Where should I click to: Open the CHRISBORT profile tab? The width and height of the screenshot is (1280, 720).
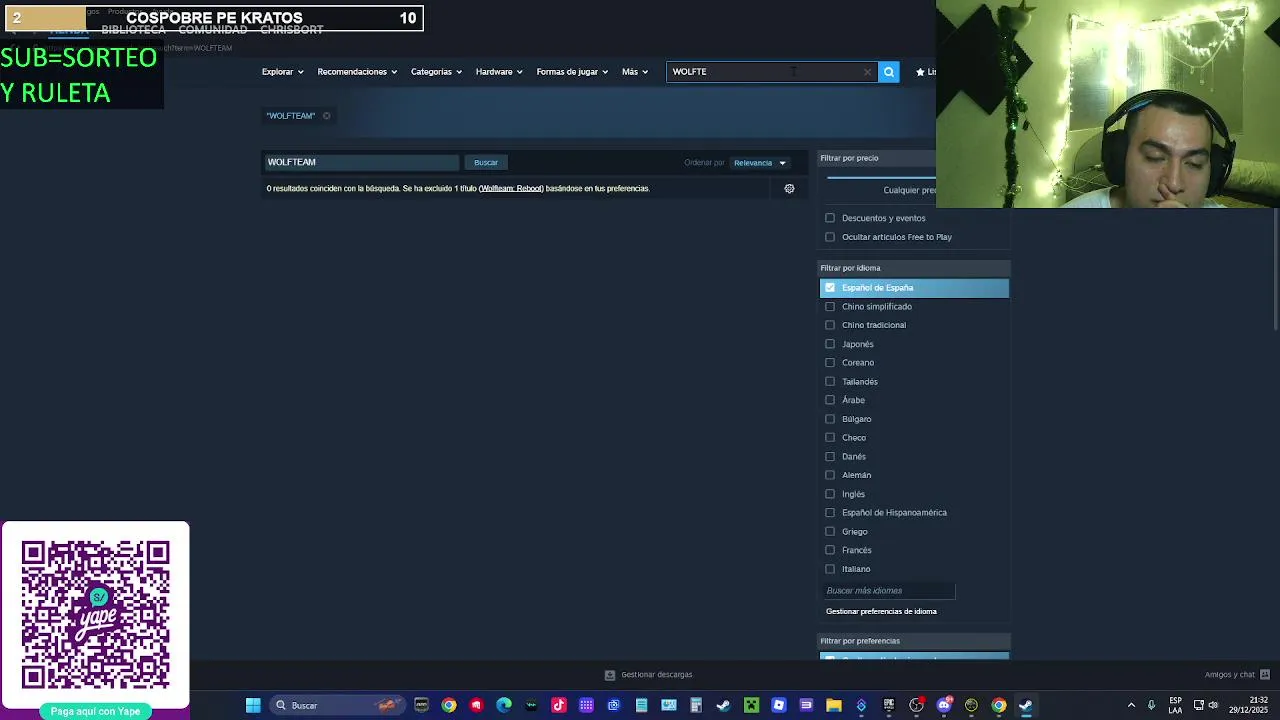[x=291, y=30]
